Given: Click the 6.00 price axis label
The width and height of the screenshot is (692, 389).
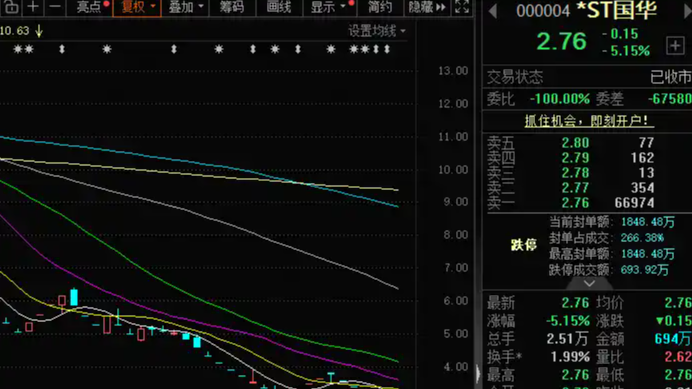Looking at the screenshot, I should tap(456, 301).
